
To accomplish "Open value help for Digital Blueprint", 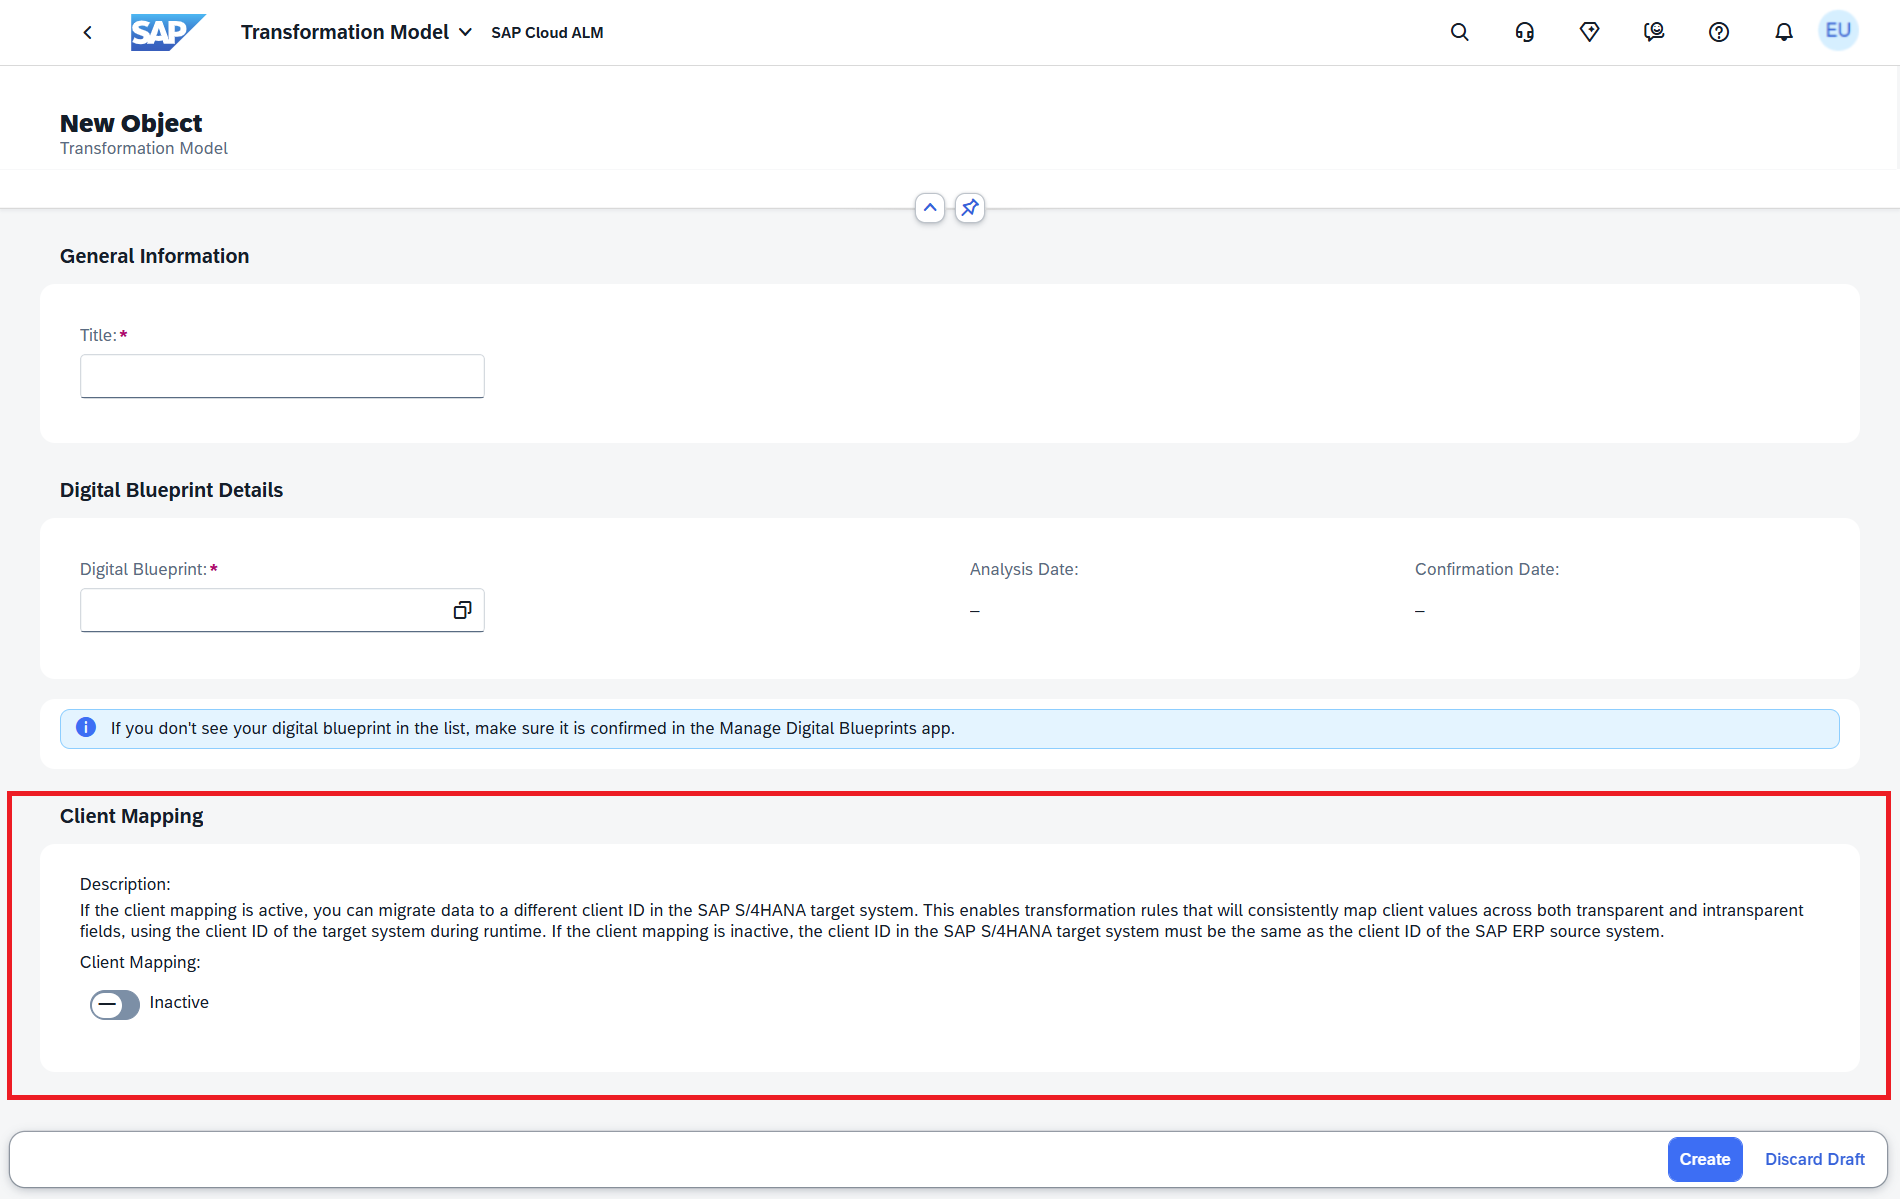I will [462, 610].
